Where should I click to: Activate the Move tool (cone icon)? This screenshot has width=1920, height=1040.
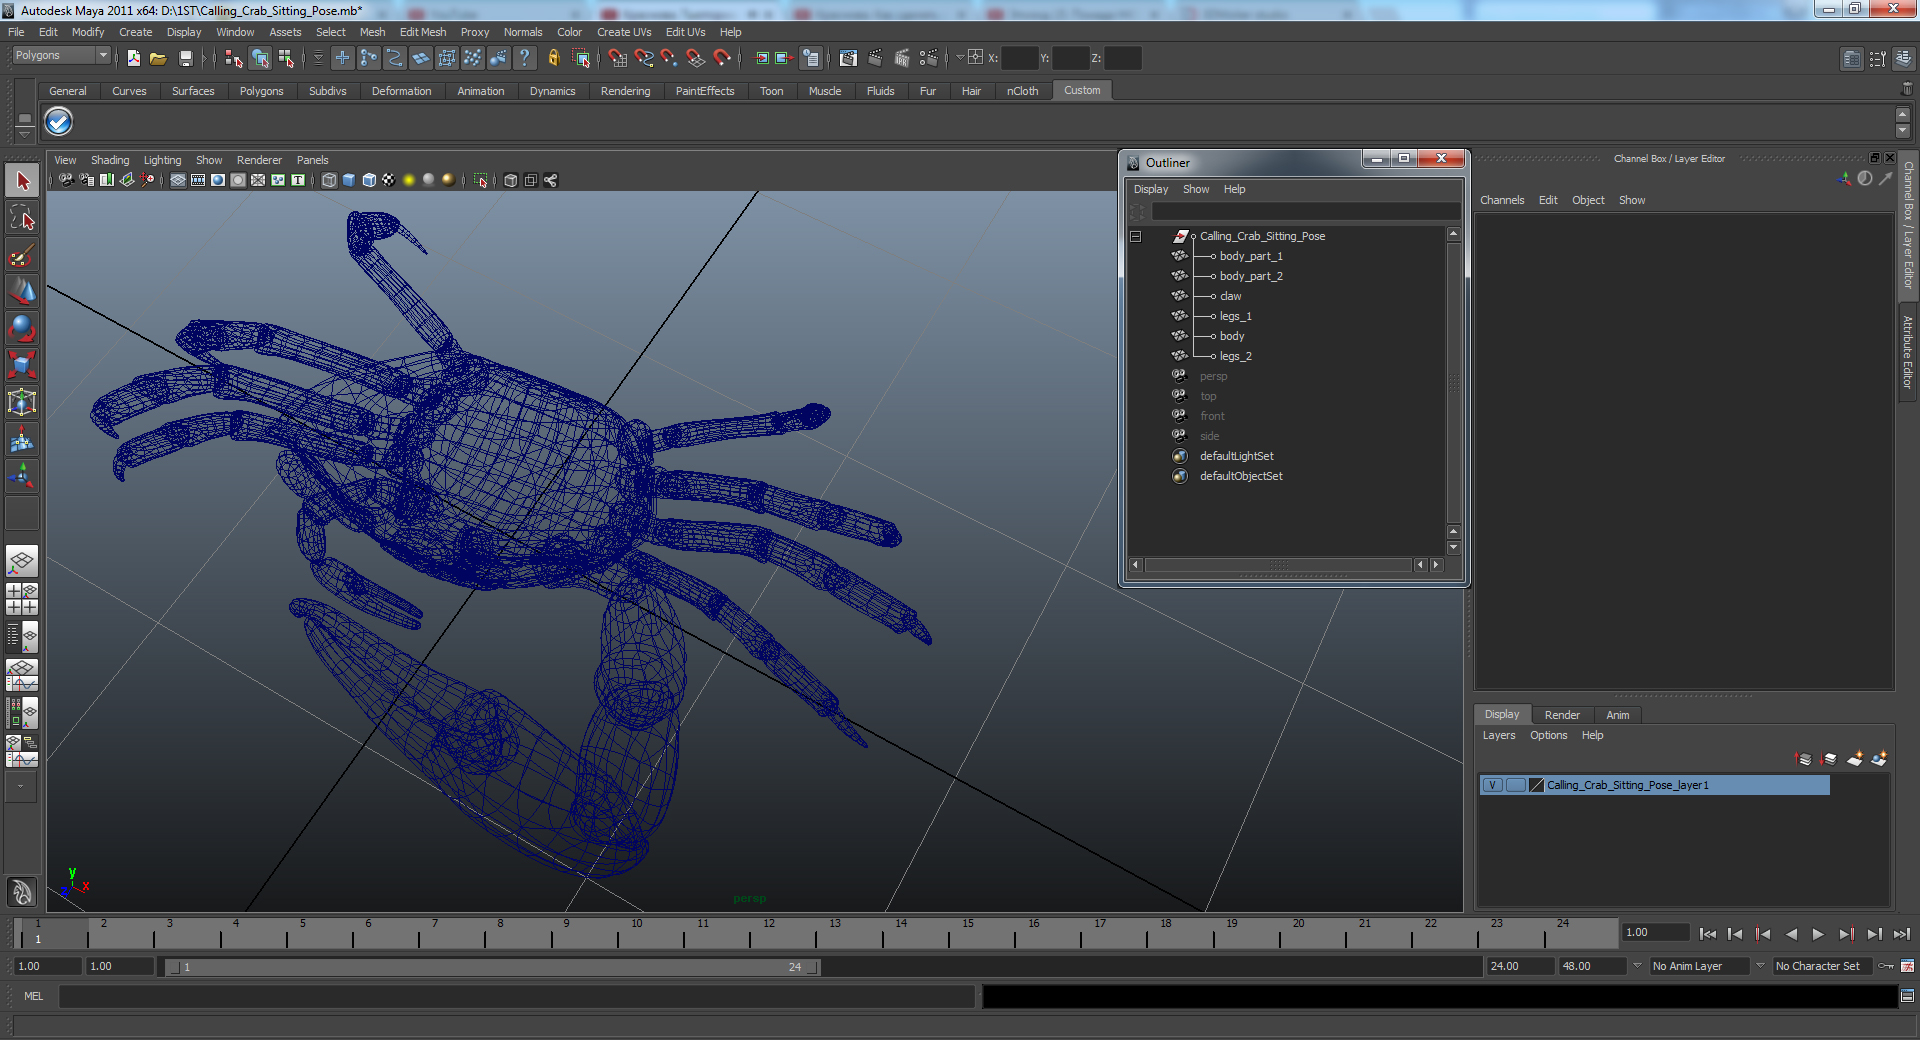[x=22, y=292]
